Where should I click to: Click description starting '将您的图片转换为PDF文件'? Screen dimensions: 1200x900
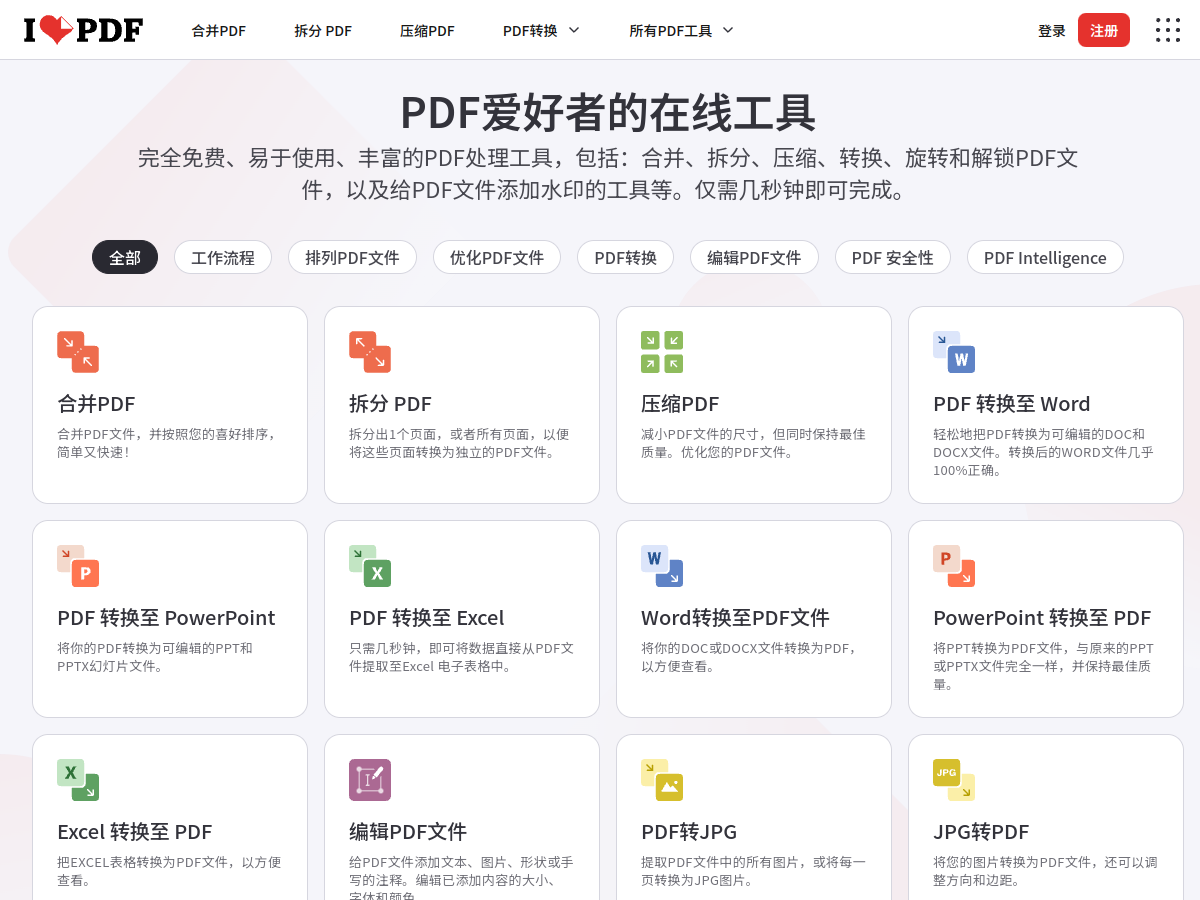point(1045,871)
